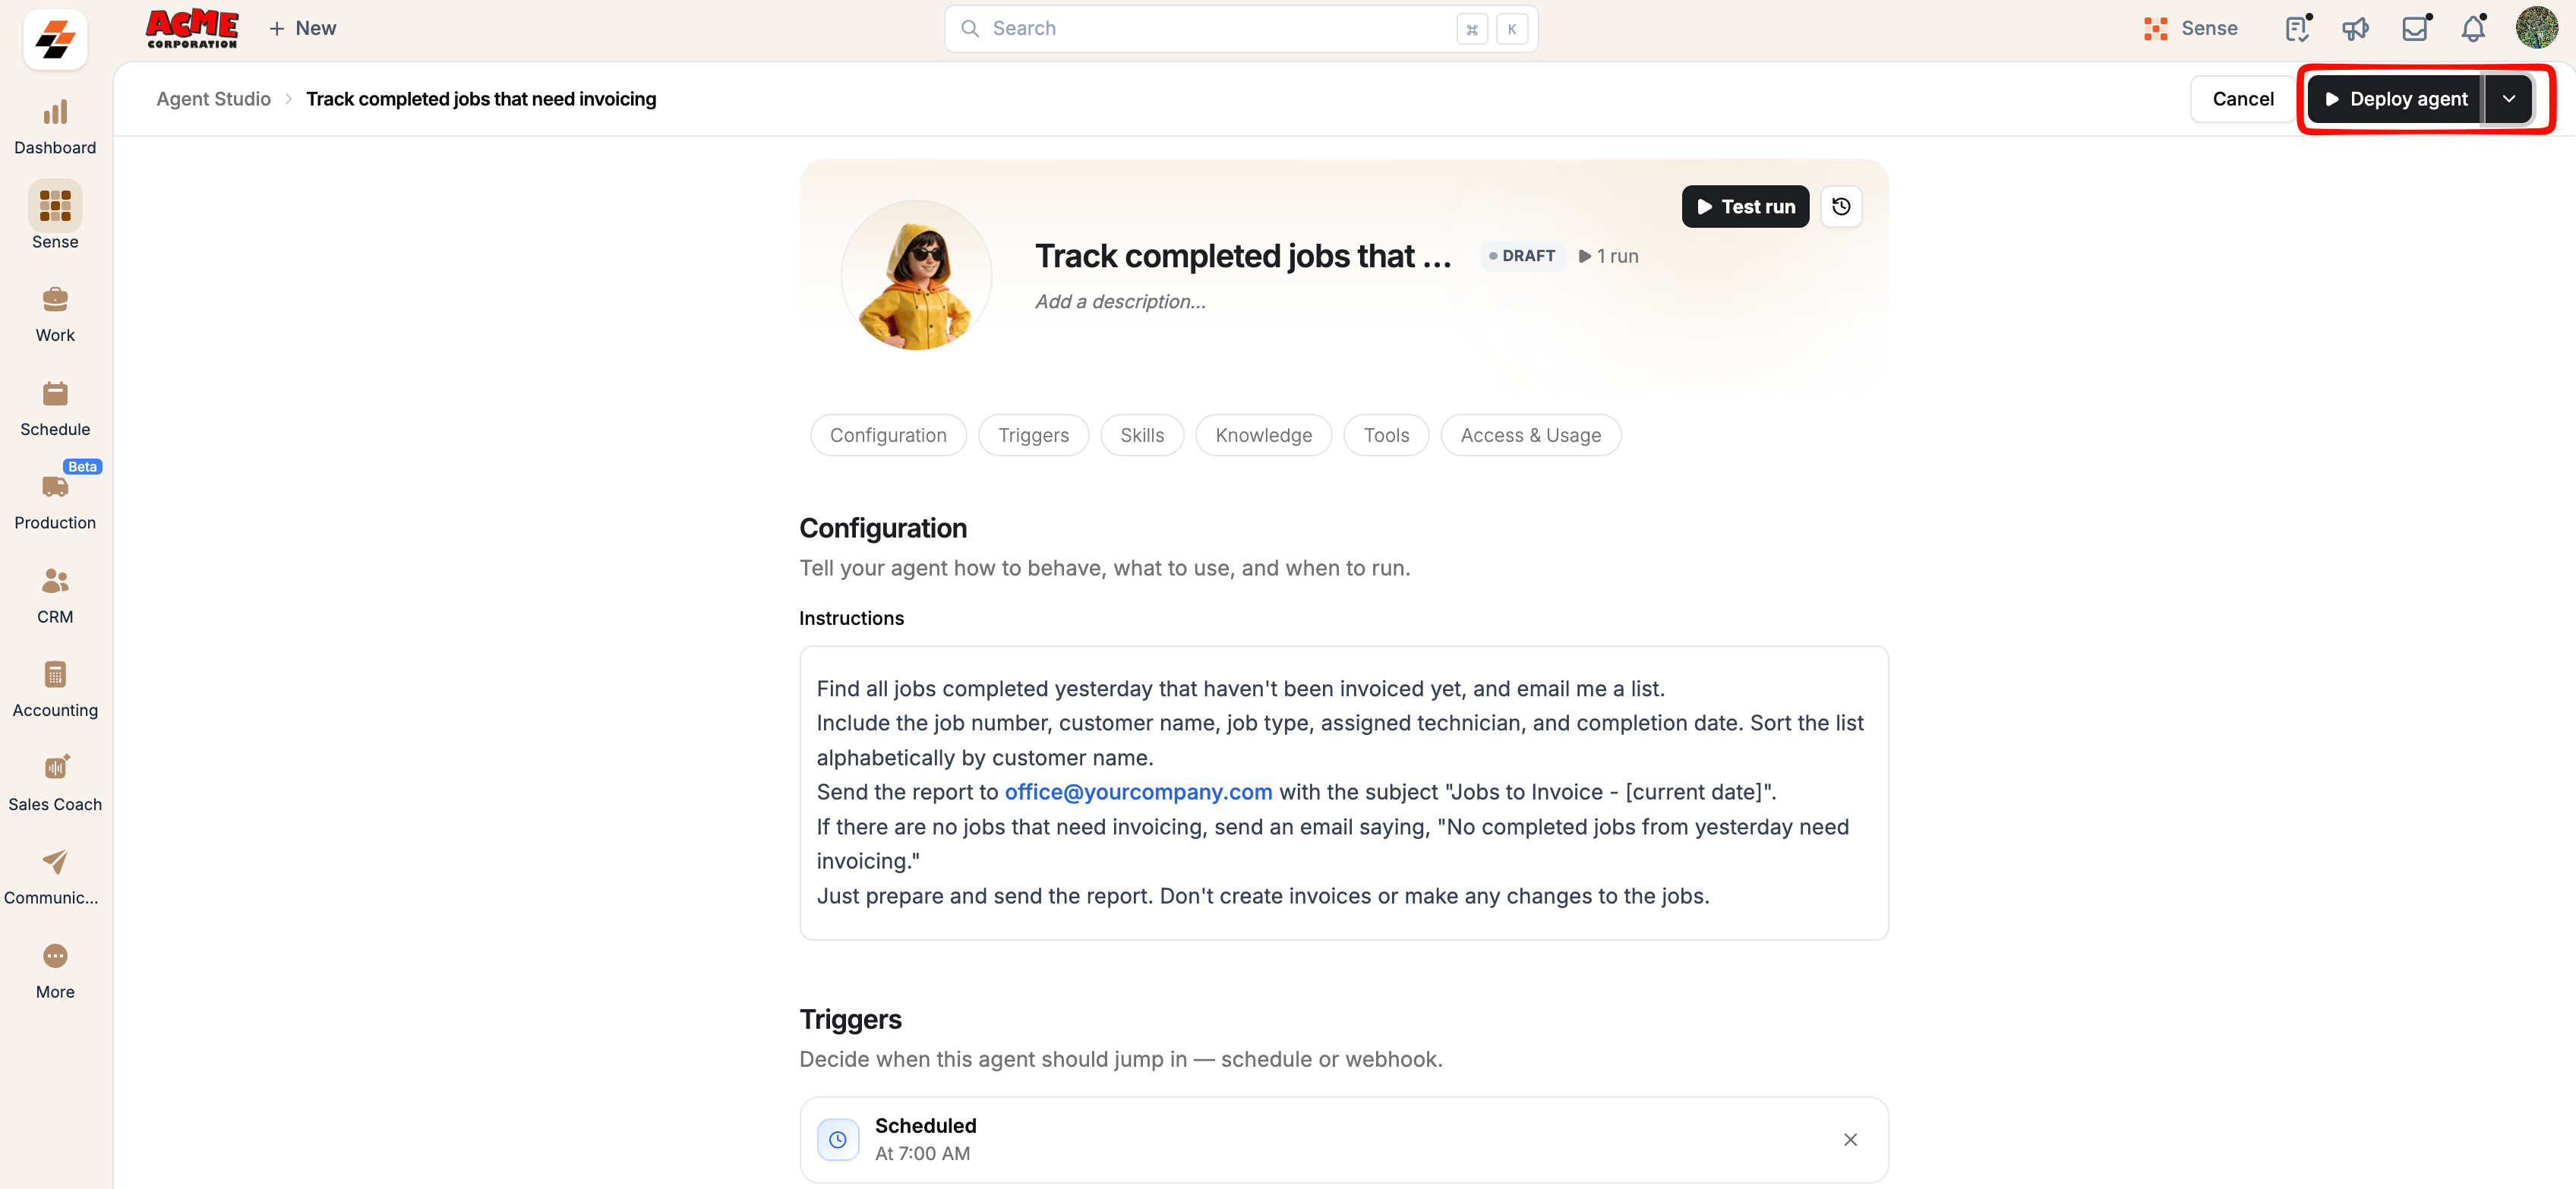This screenshot has height=1189, width=2576.
Task: Jump to Configuration section tab
Action: point(888,435)
